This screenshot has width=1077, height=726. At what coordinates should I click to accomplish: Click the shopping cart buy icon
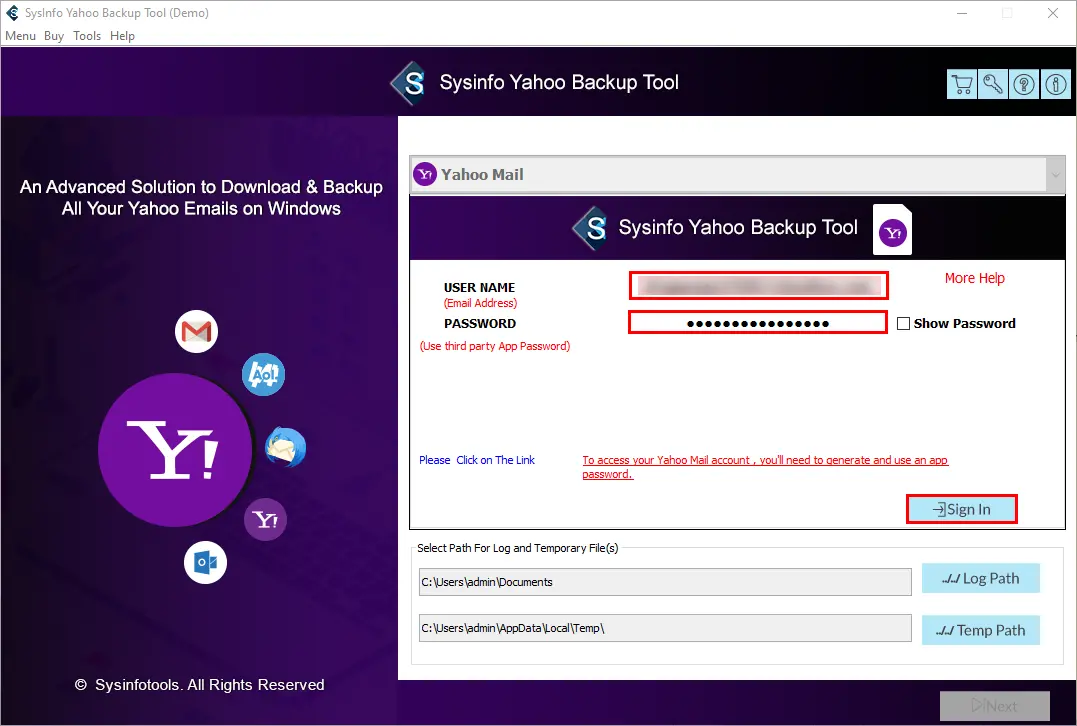[x=961, y=84]
